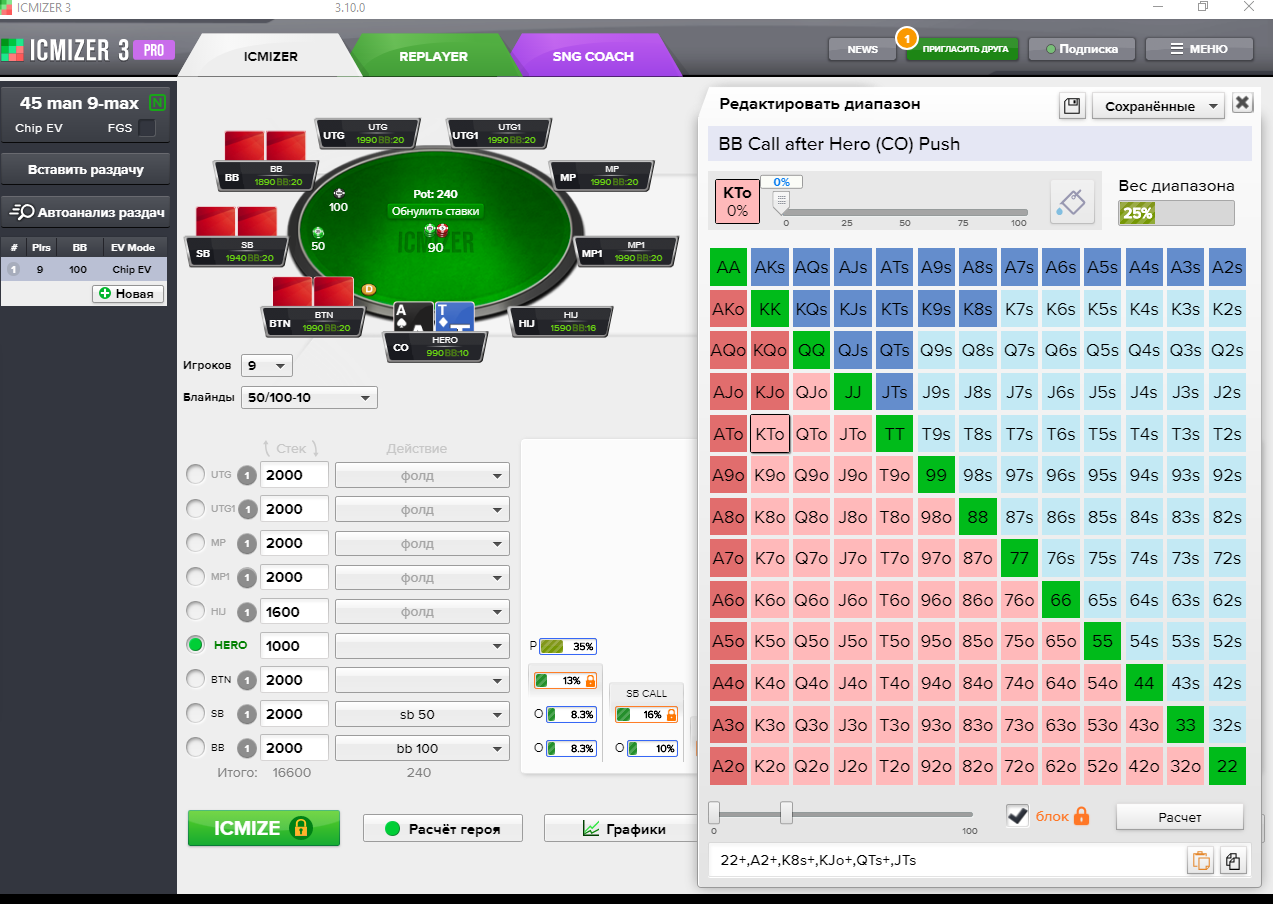The width and height of the screenshot is (1273, 904).
Task: Select the UTG1 radio button
Action: (x=196, y=509)
